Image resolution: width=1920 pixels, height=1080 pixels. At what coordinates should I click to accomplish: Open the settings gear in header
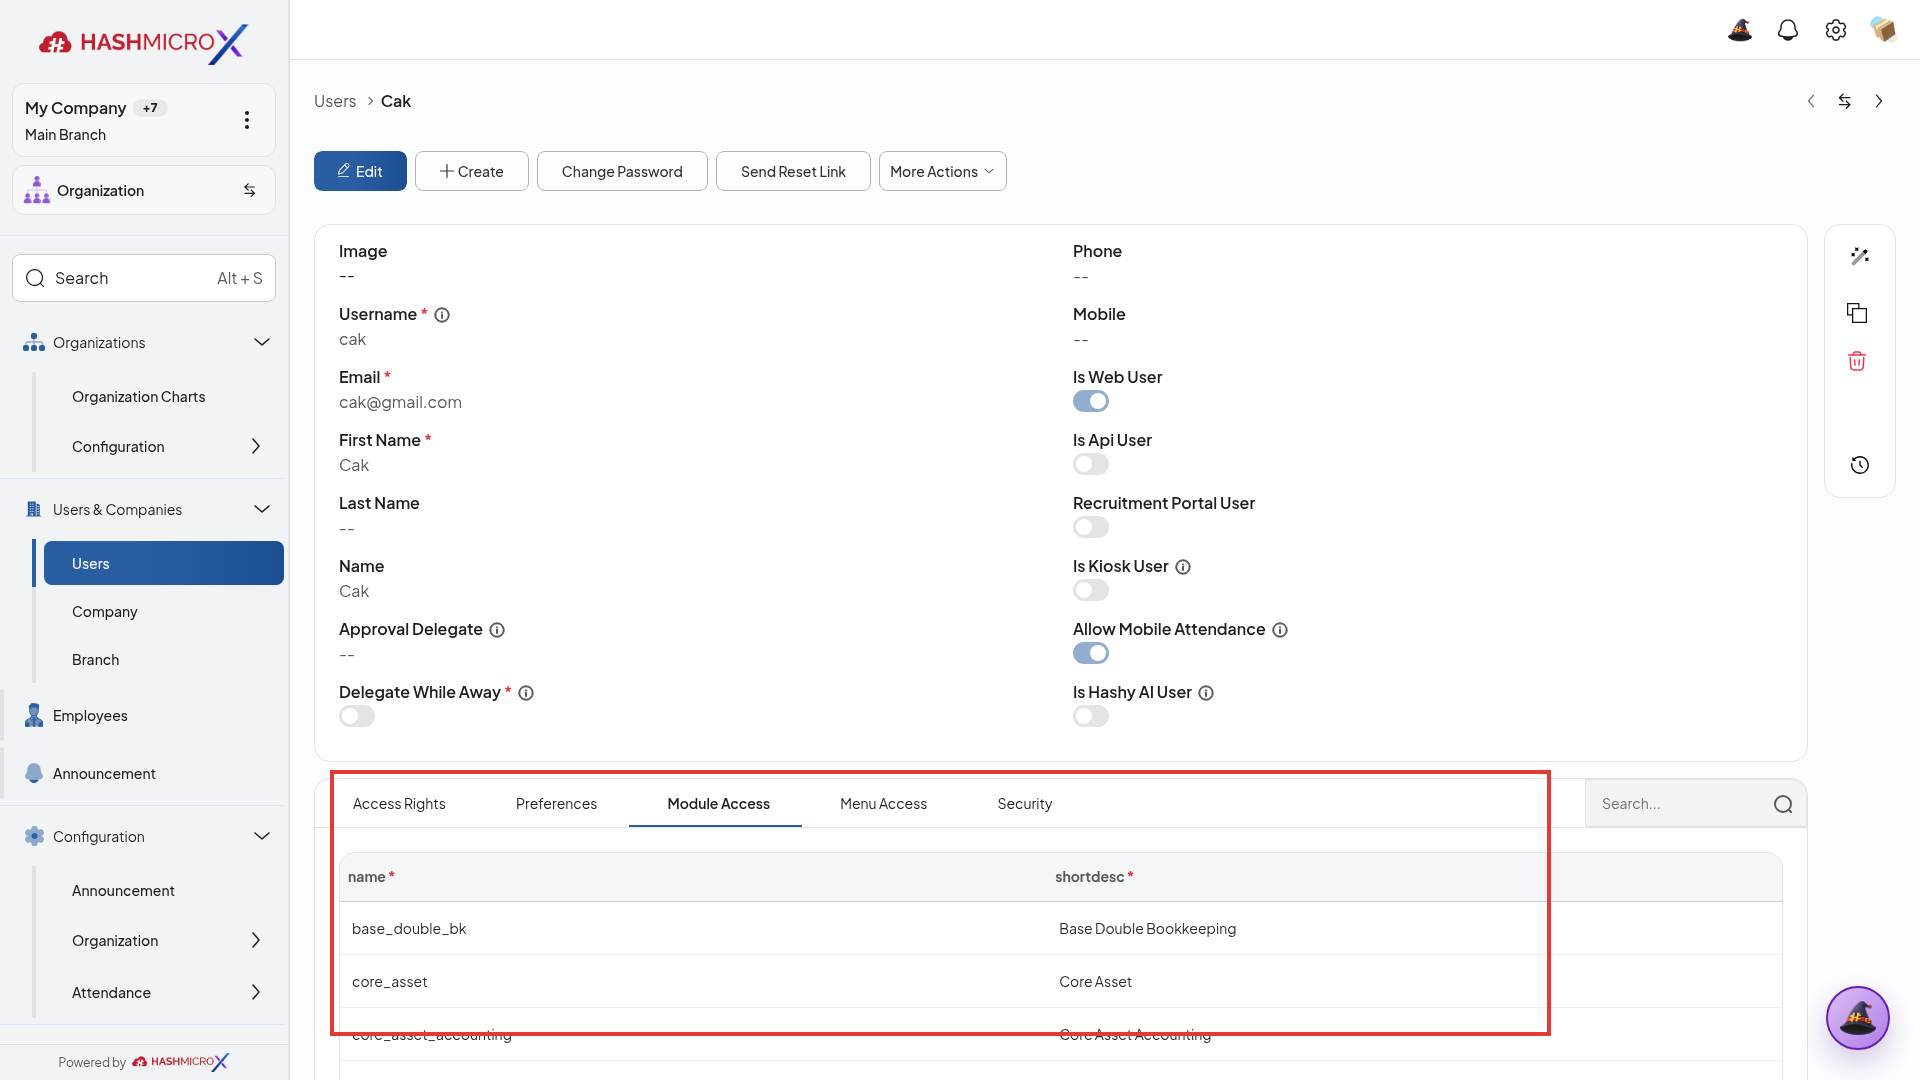(1836, 30)
